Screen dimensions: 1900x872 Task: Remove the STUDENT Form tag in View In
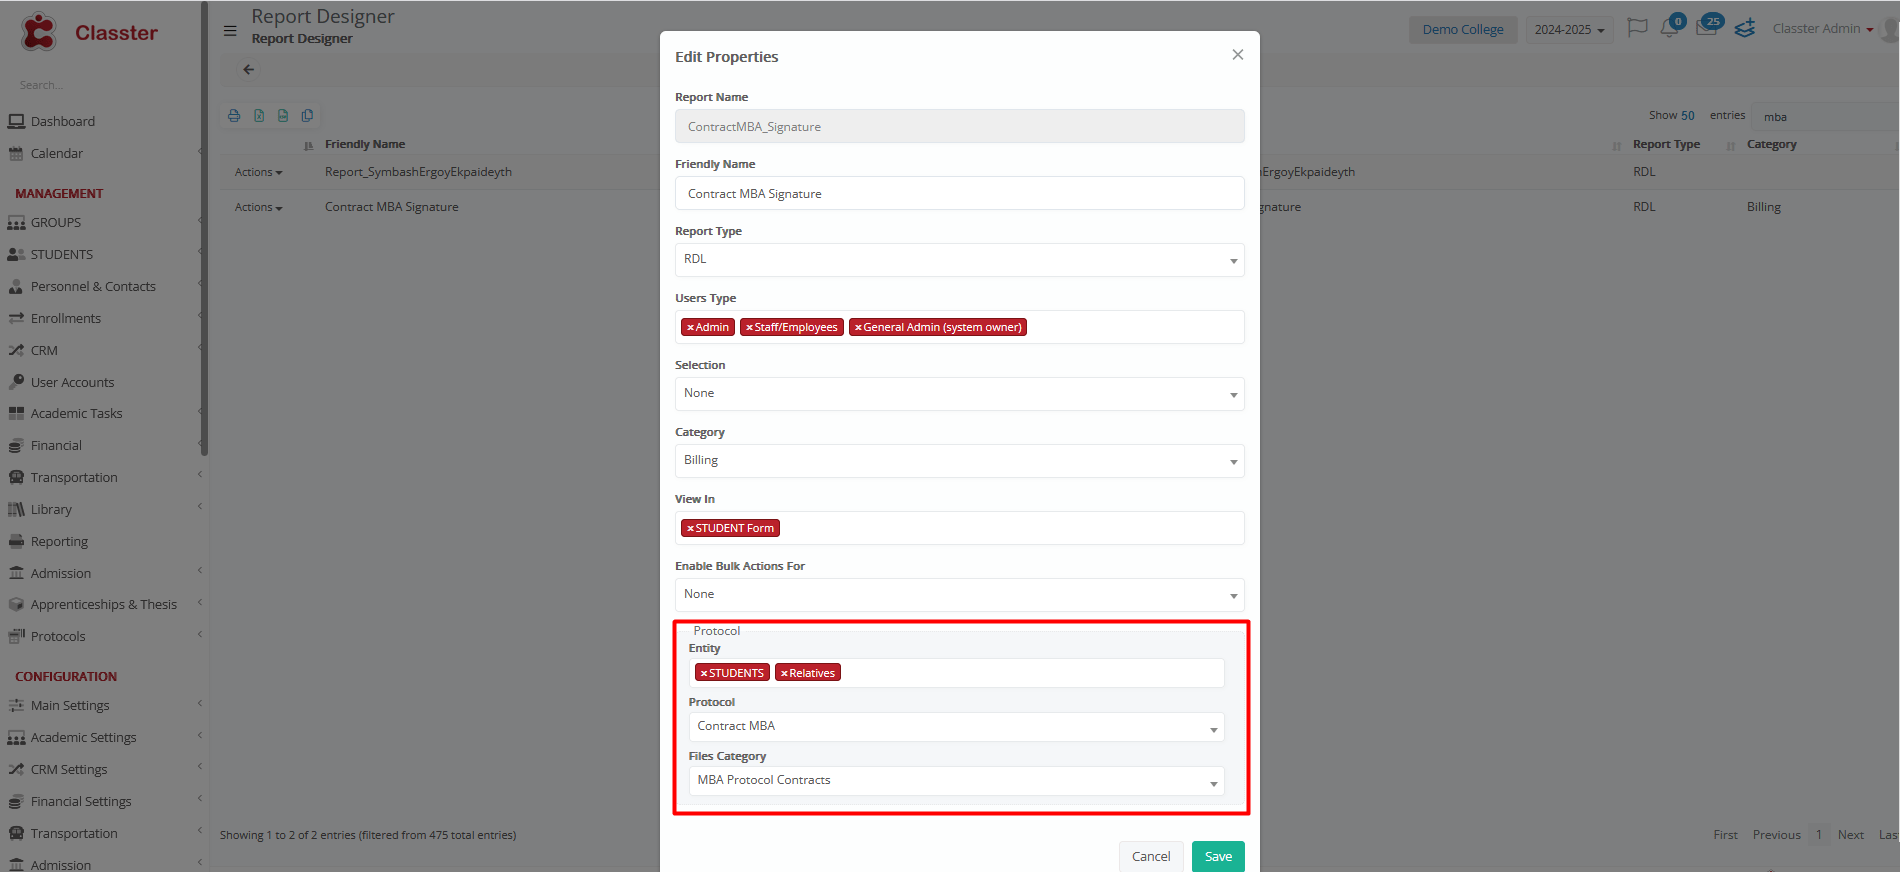click(690, 529)
